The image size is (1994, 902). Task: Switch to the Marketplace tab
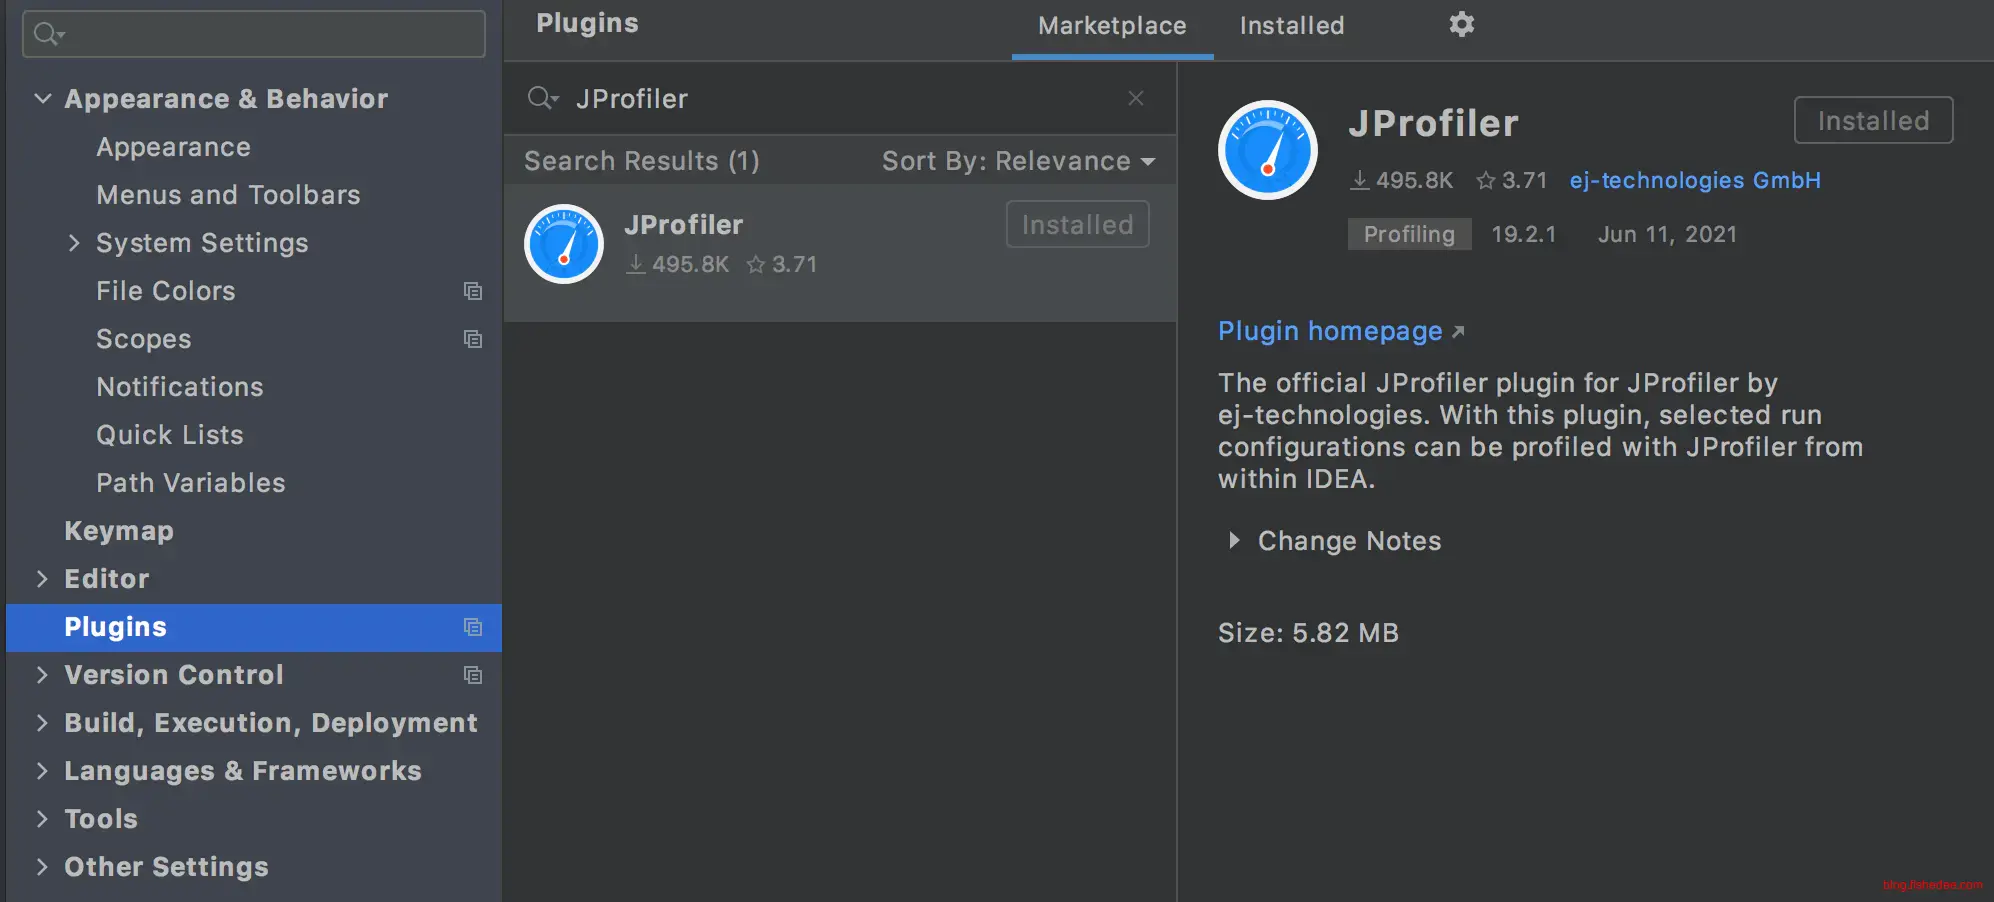(1112, 26)
